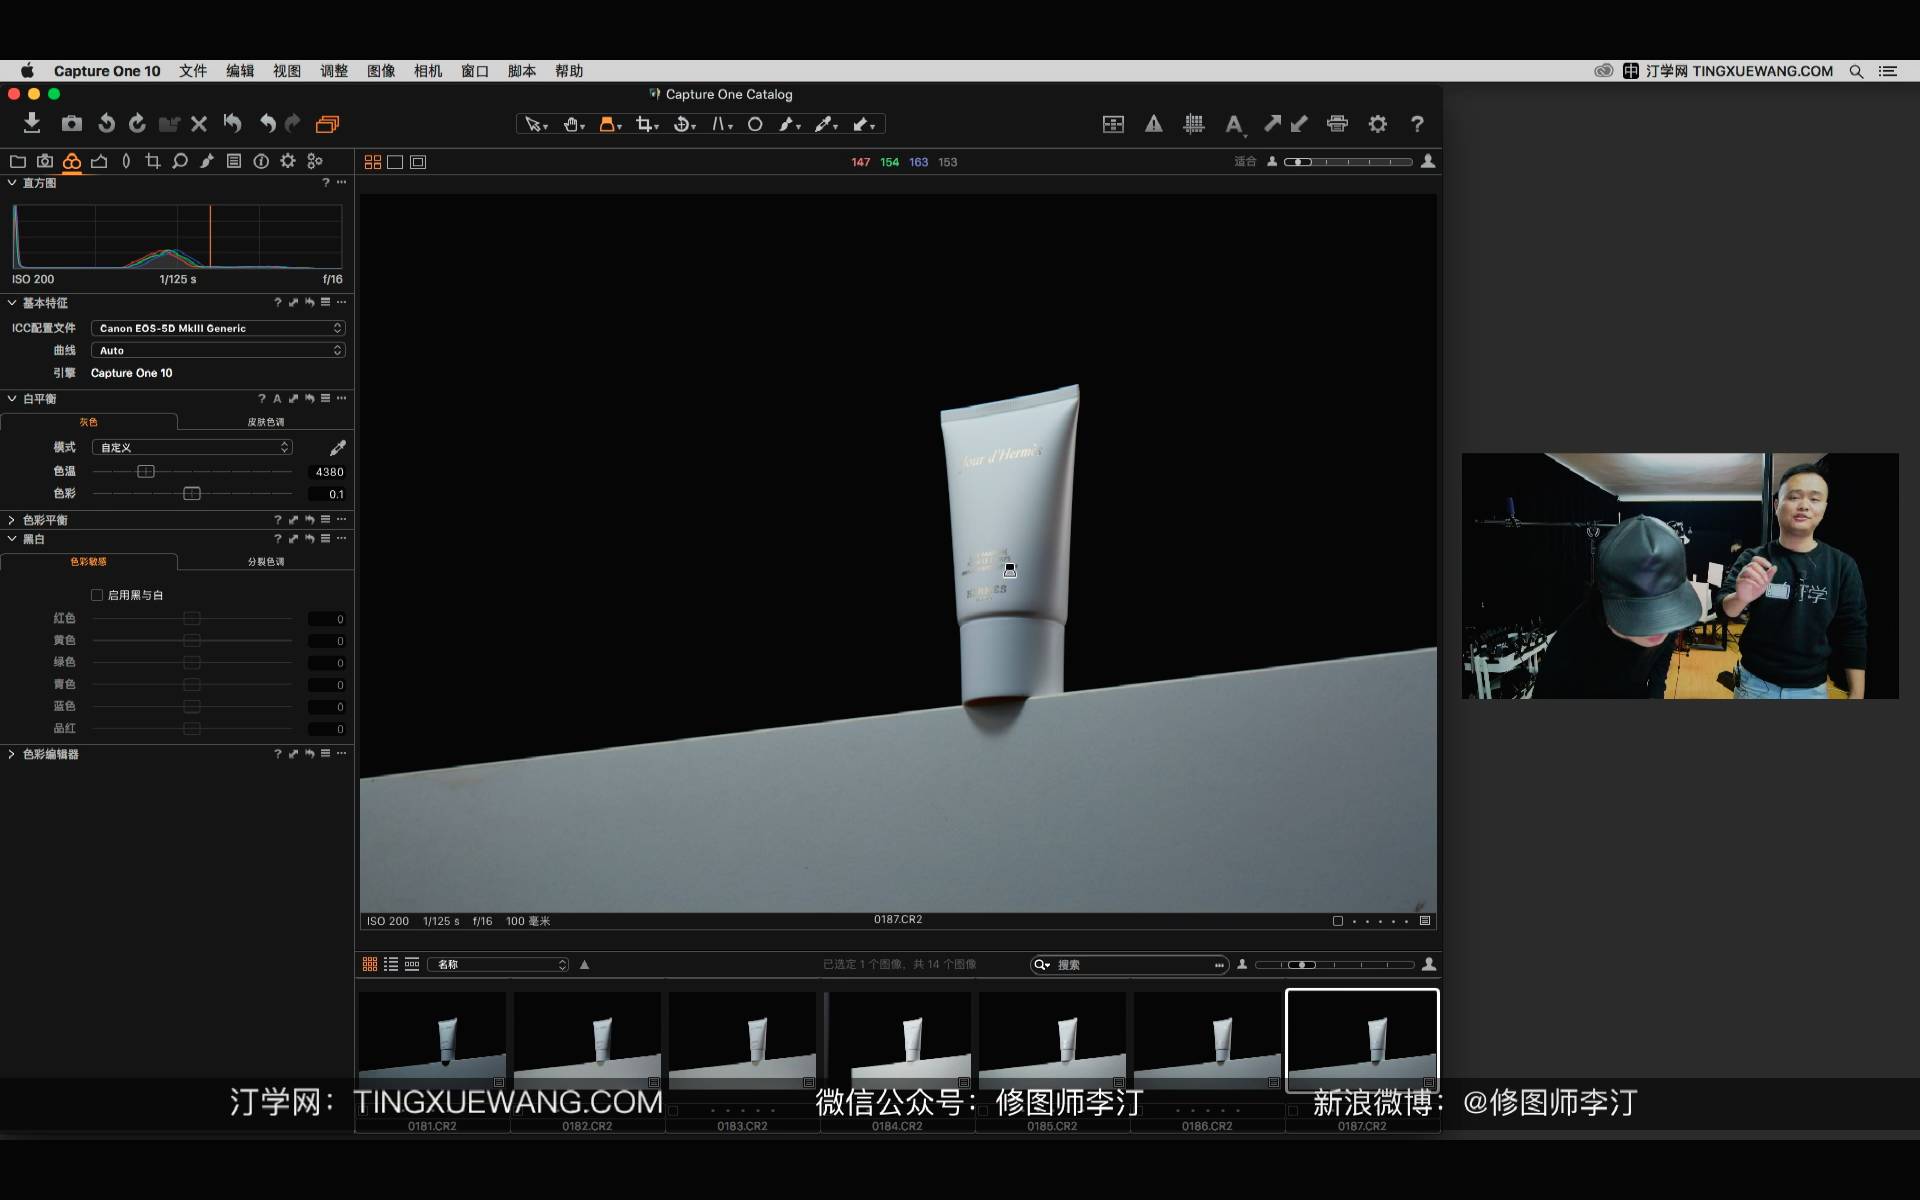Switch to the 分裂色调 tab
Image resolution: width=1920 pixels, height=1200 pixels.
coord(266,562)
